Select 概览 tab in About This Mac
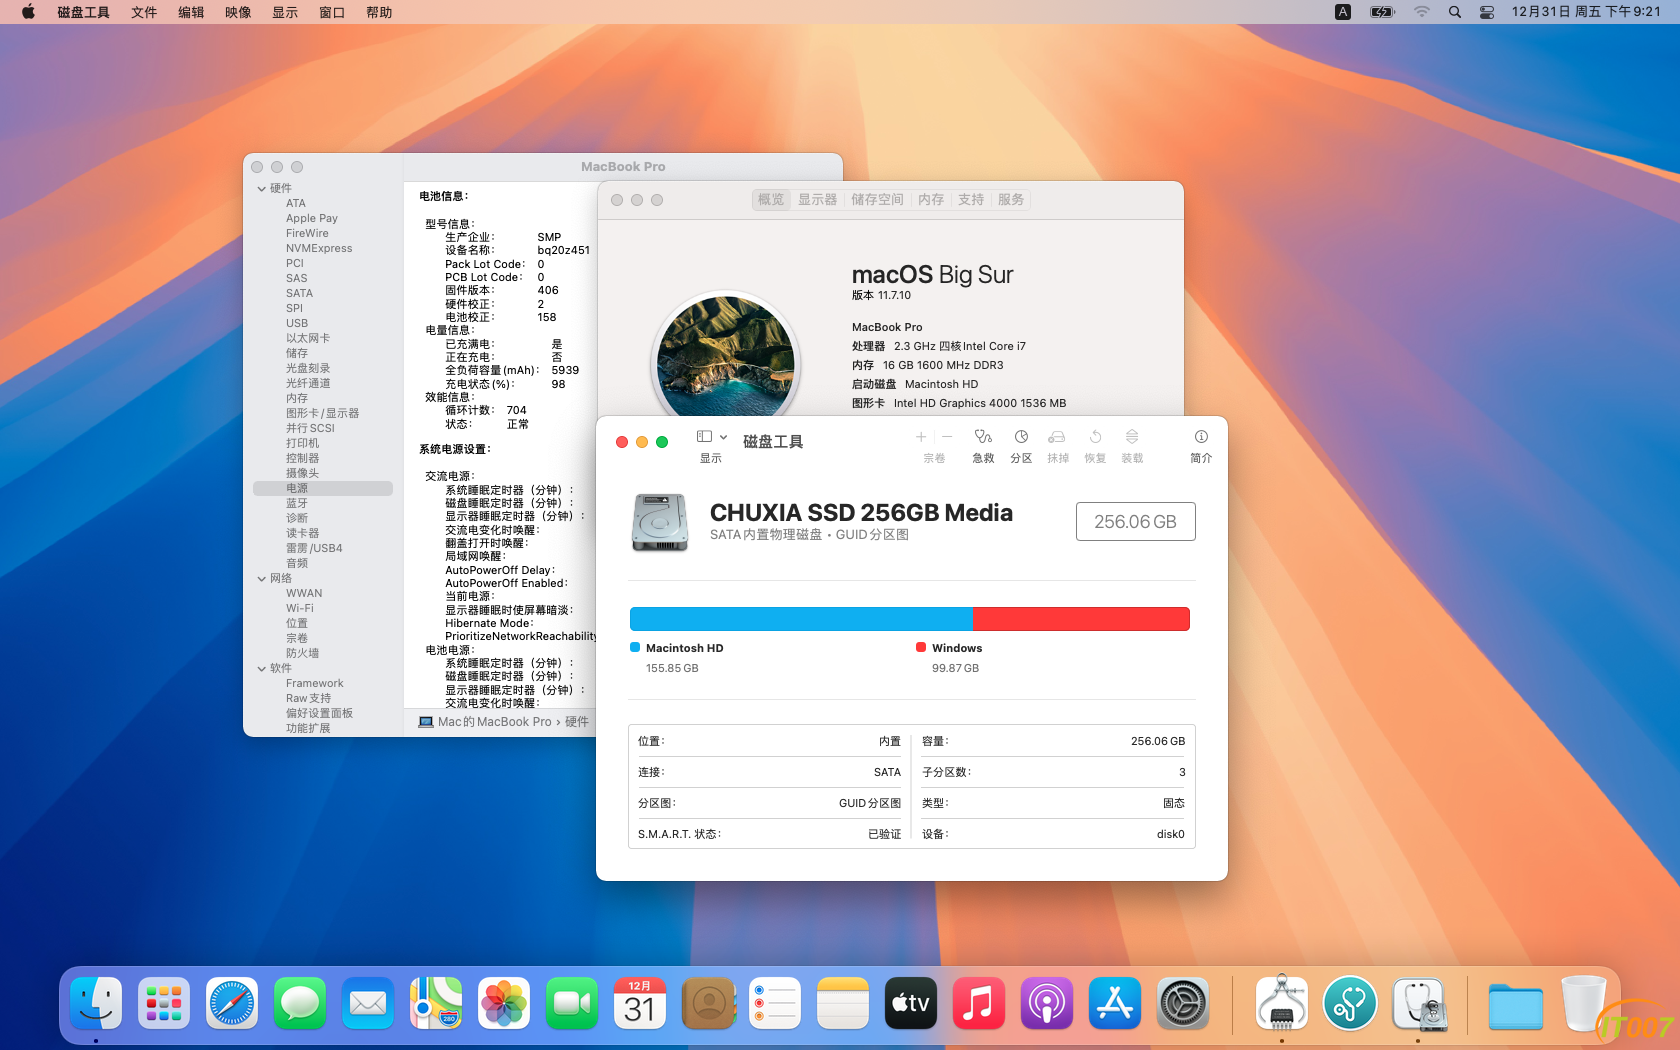1680x1050 pixels. tap(771, 200)
